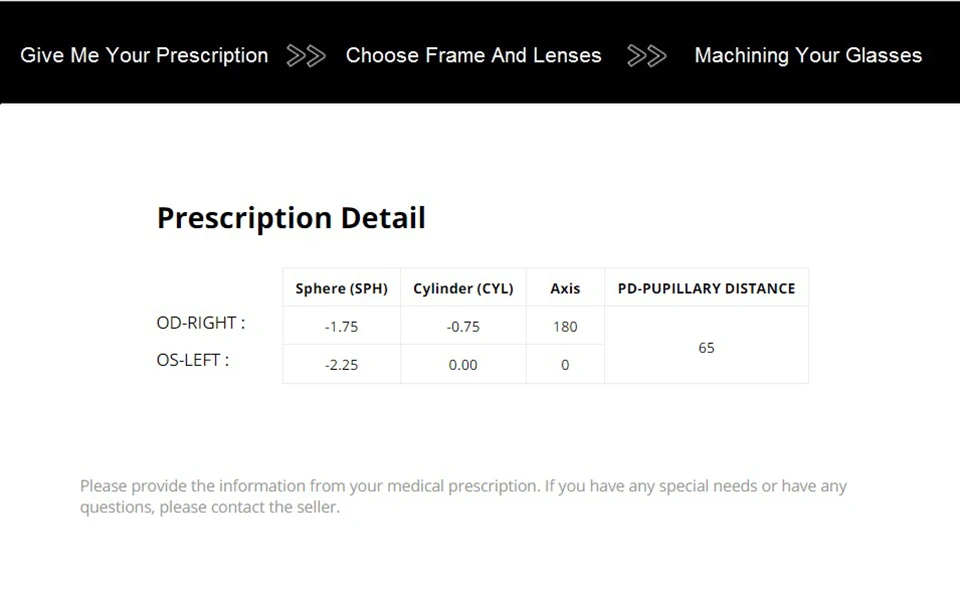Click the OD-RIGHT axis value 180
The width and height of the screenshot is (960, 596).
coord(565,327)
